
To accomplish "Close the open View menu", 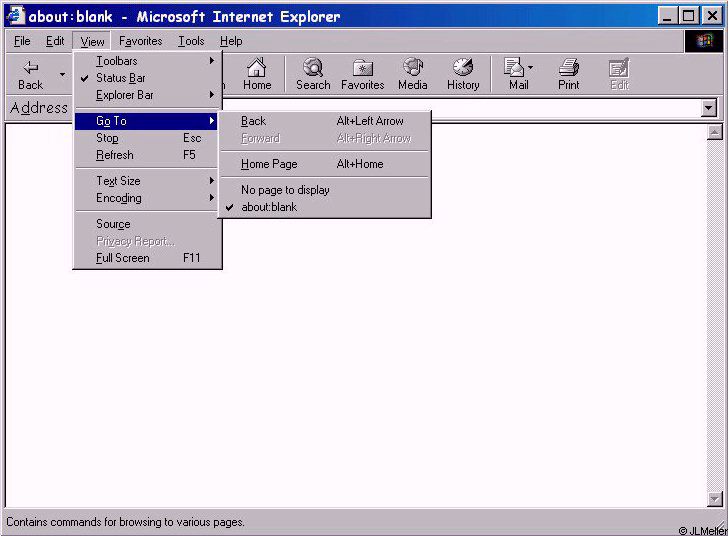I will click(92, 41).
